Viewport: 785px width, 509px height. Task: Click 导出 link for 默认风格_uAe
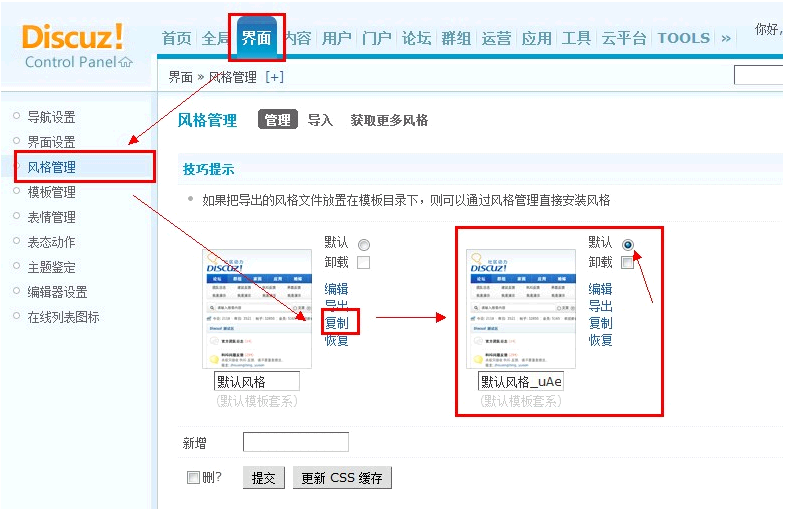(x=600, y=306)
